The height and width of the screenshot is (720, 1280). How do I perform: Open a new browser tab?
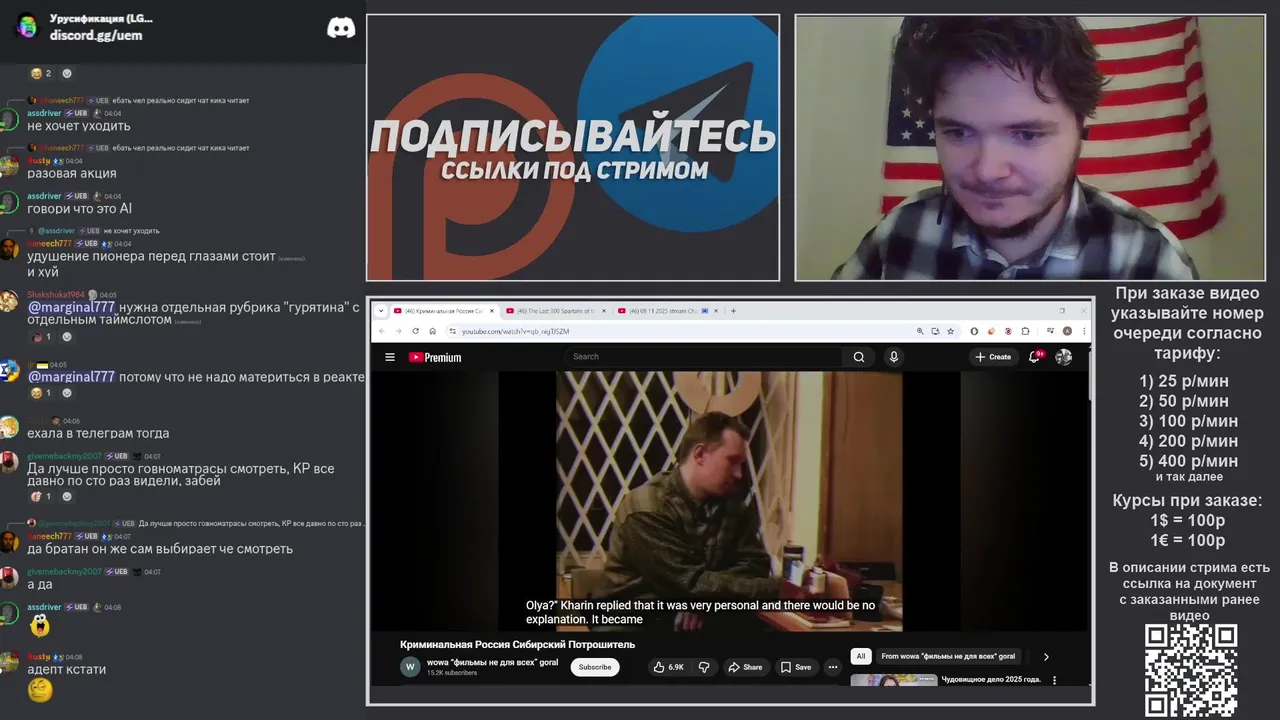(x=733, y=311)
